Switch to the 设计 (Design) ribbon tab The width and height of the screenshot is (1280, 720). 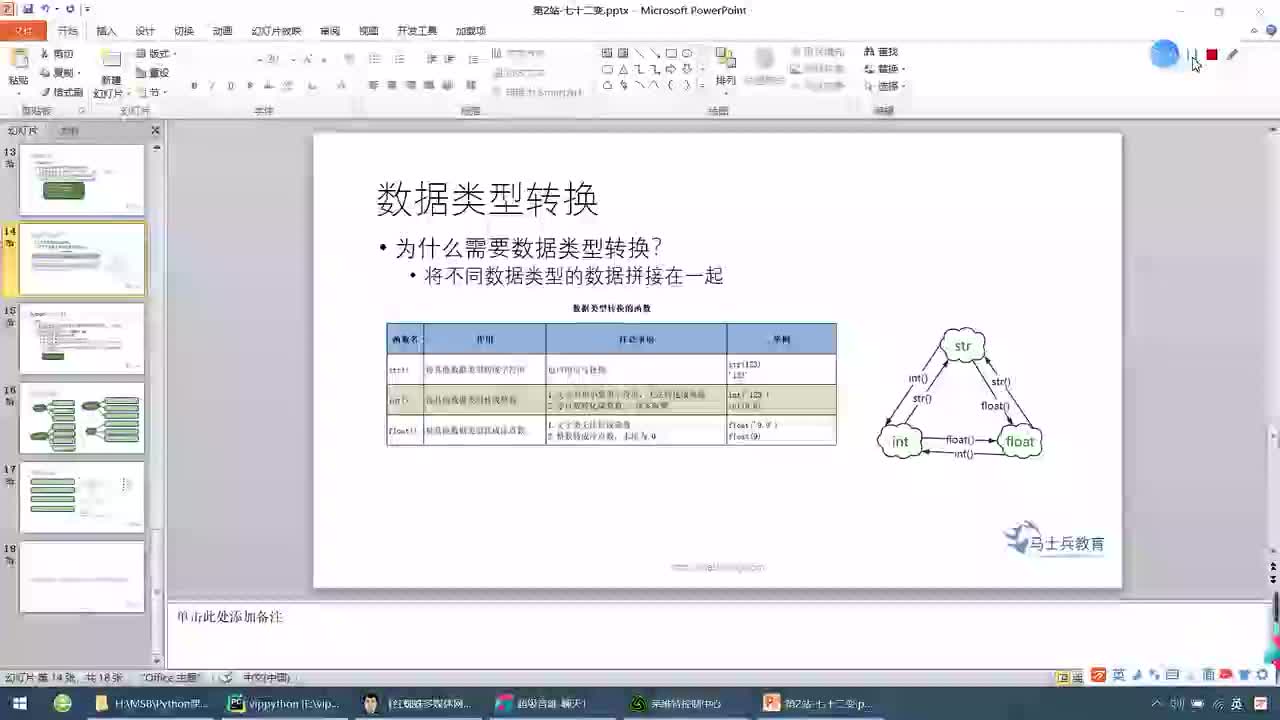click(x=145, y=31)
